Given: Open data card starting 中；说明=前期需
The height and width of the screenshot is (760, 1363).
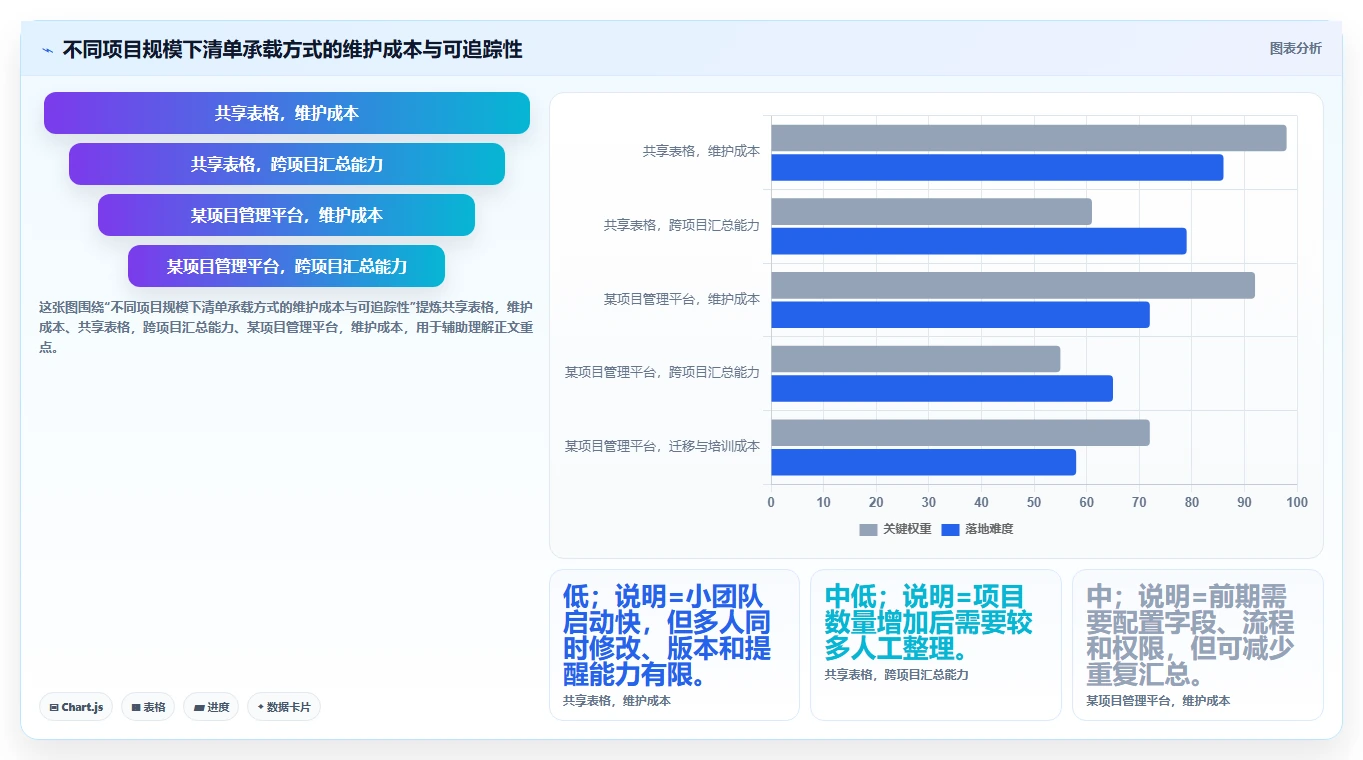Looking at the screenshot, I should click(x=1197, y=645).
